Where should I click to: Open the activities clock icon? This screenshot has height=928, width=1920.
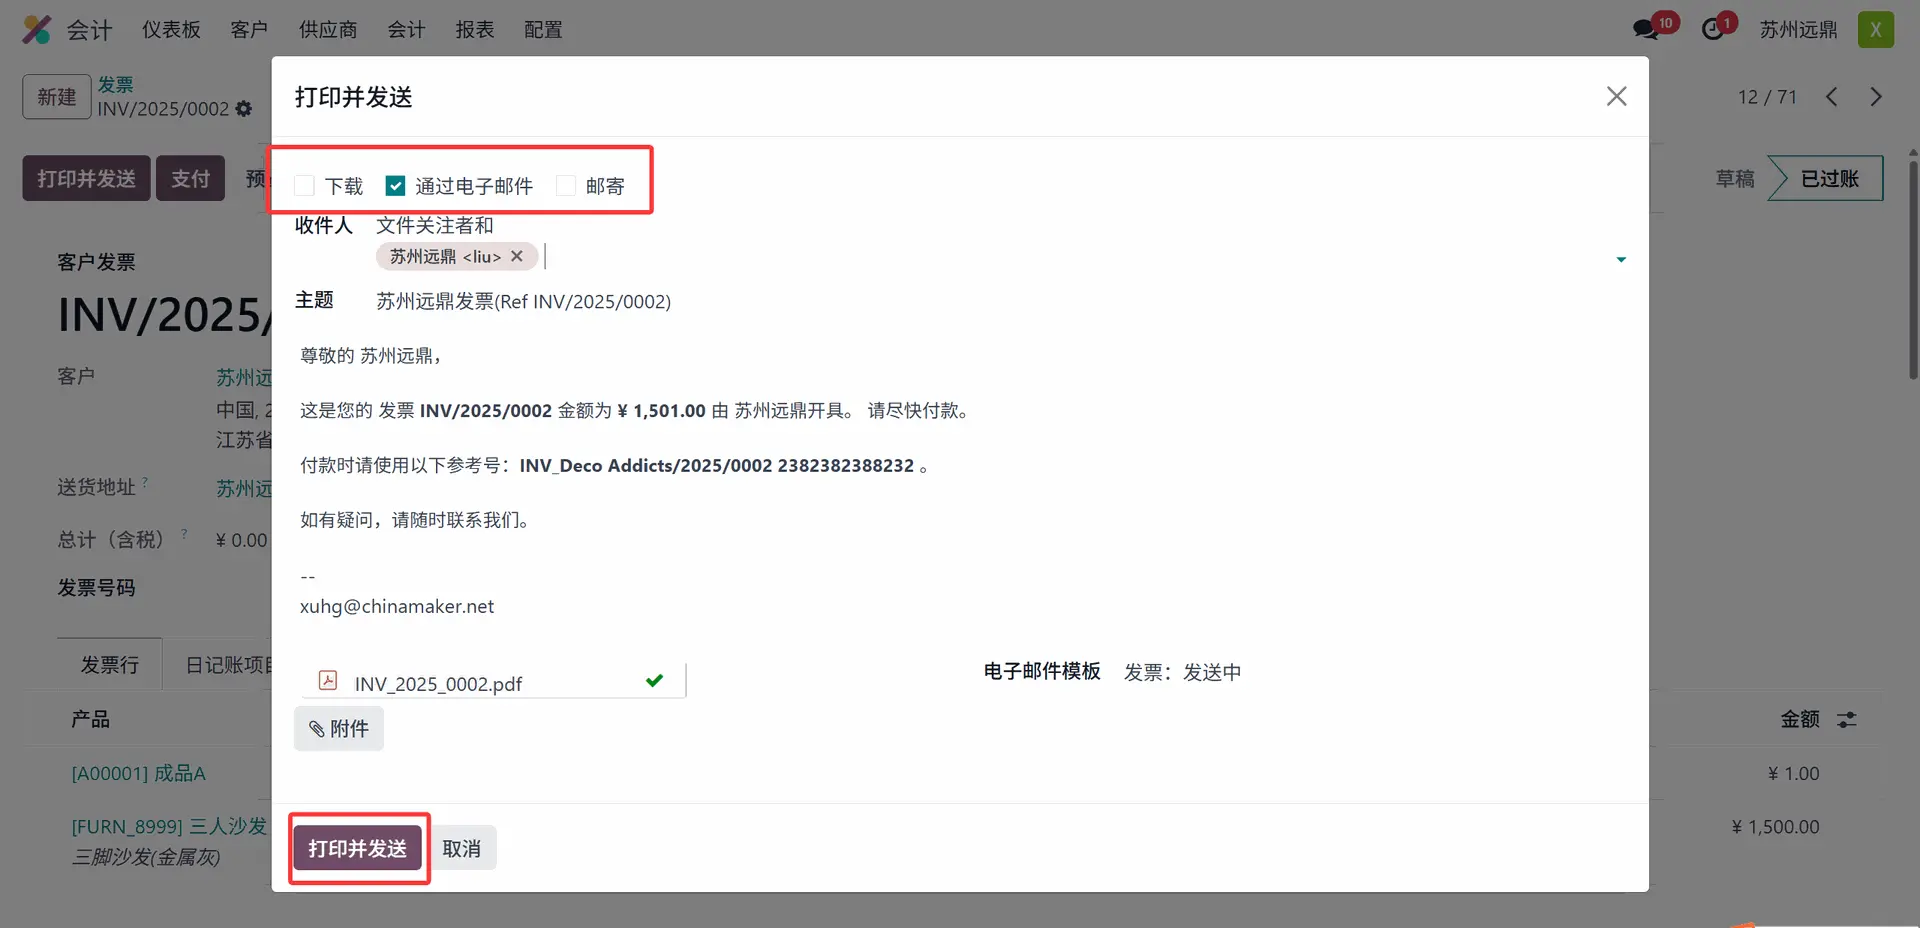click(1713, 30)
